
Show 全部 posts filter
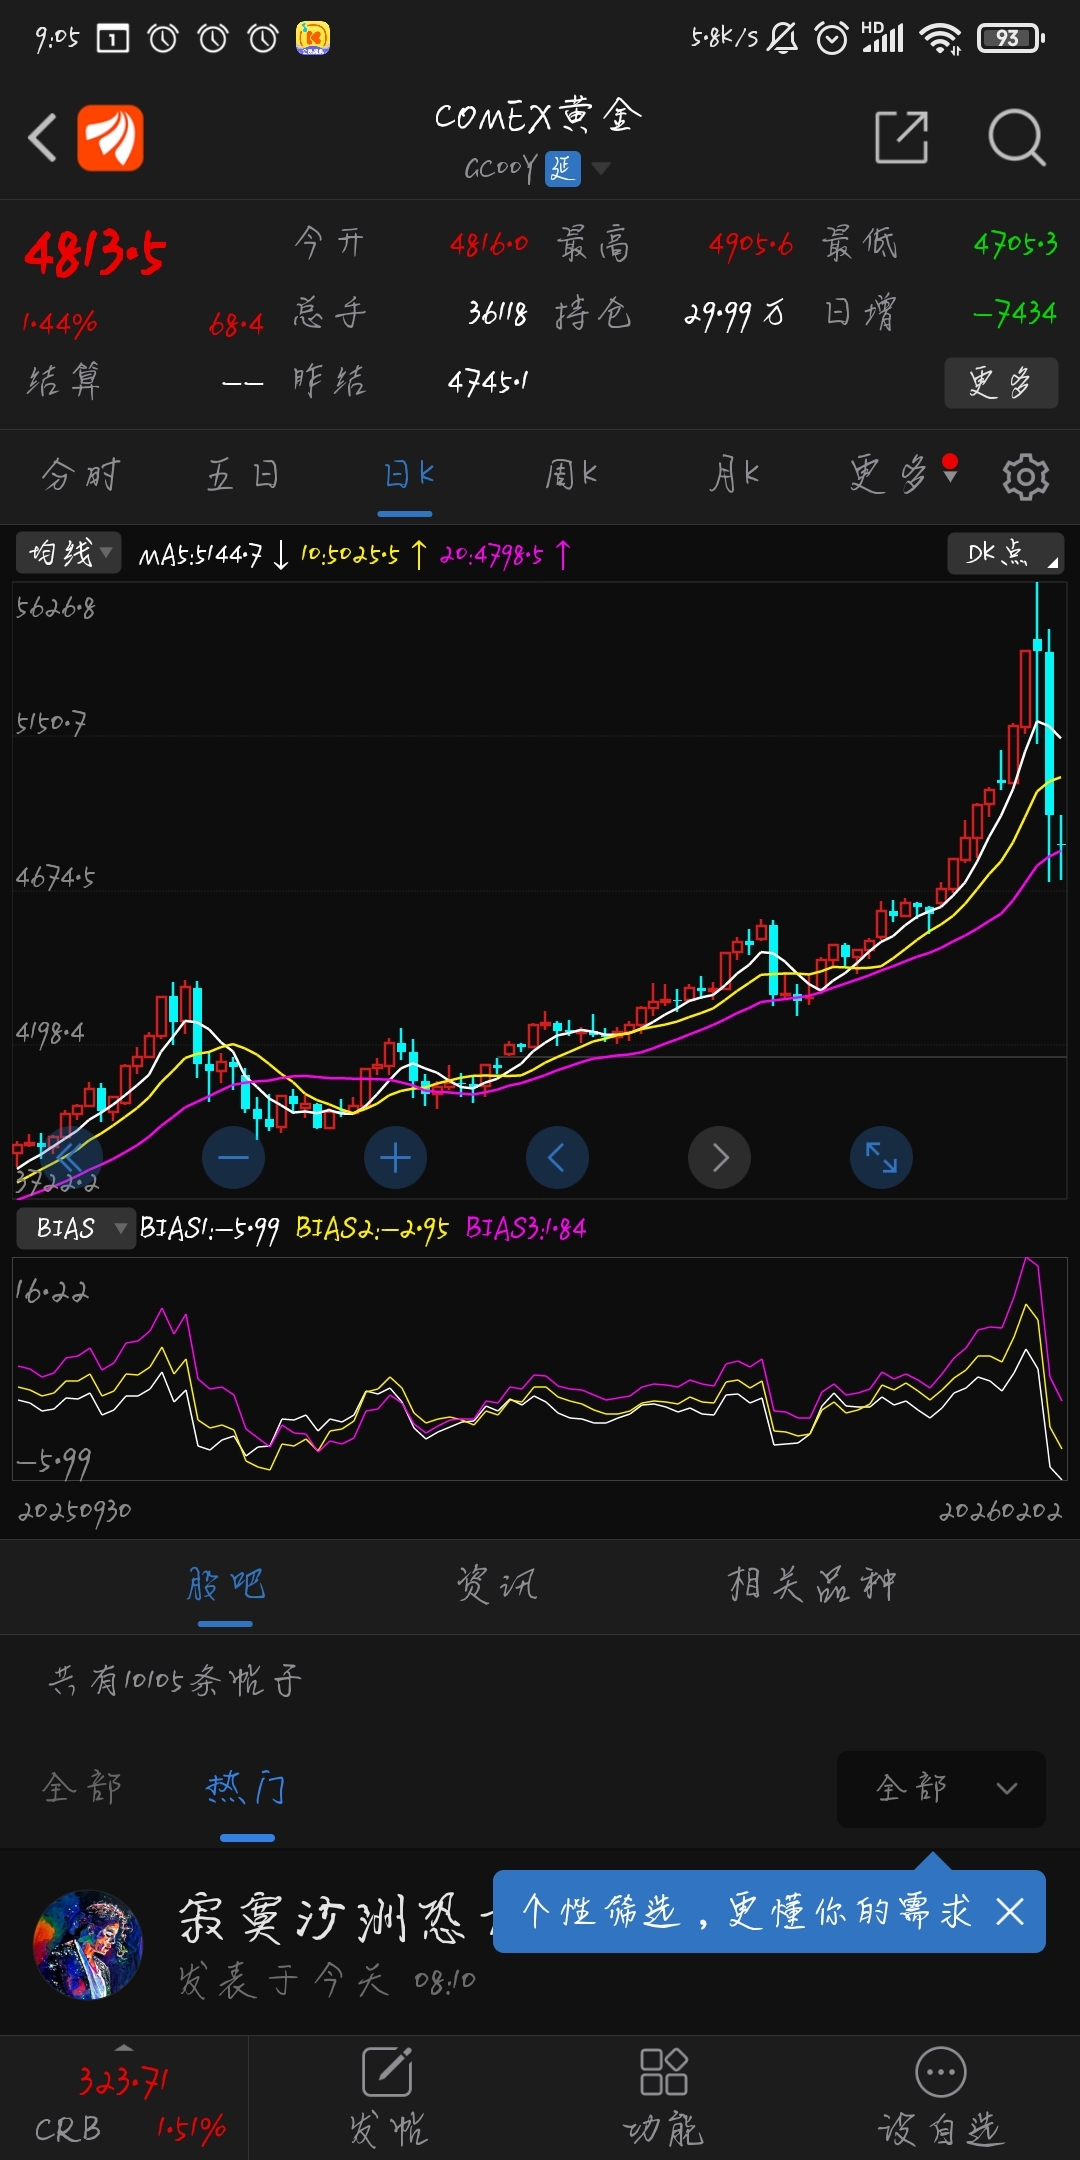82,1787
